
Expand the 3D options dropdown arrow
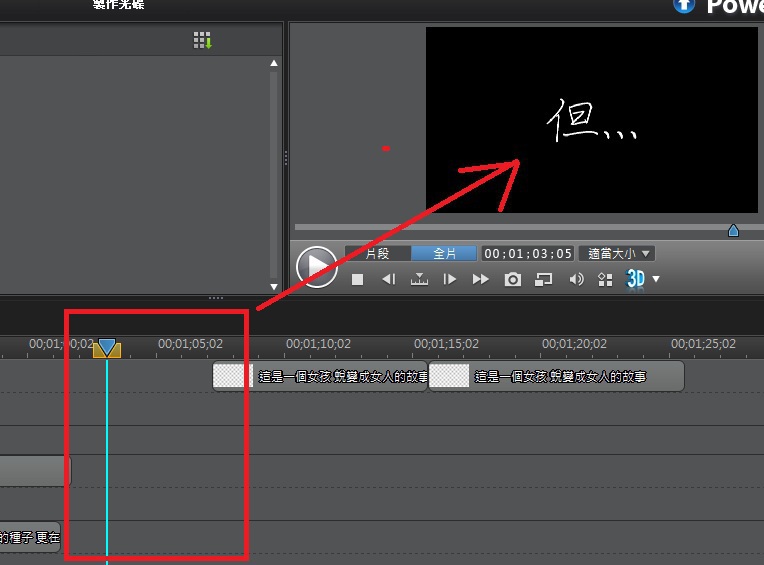click(x=656, y=279)
